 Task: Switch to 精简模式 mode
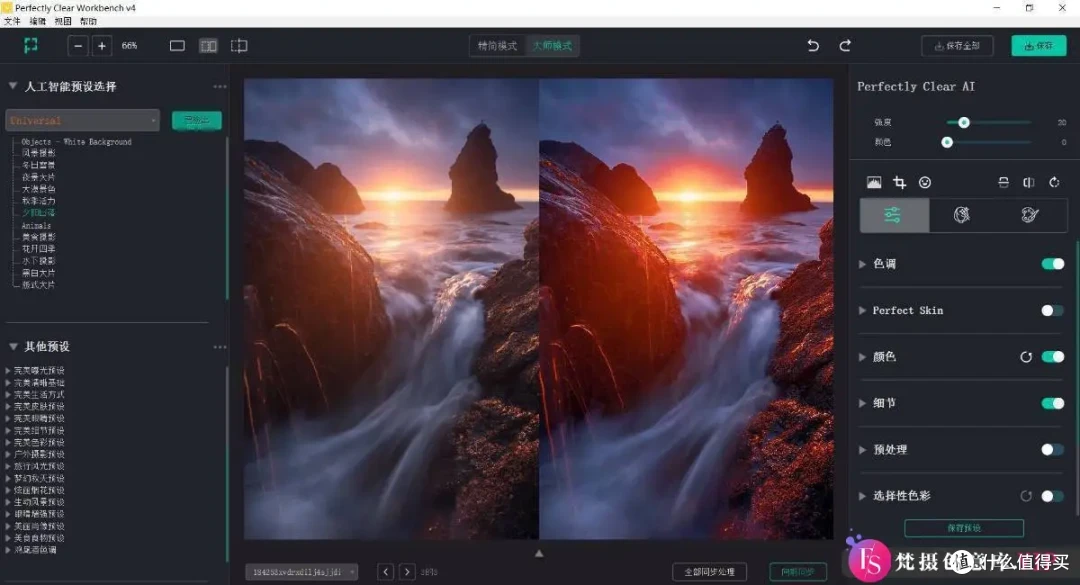click(x=497, y=46)
